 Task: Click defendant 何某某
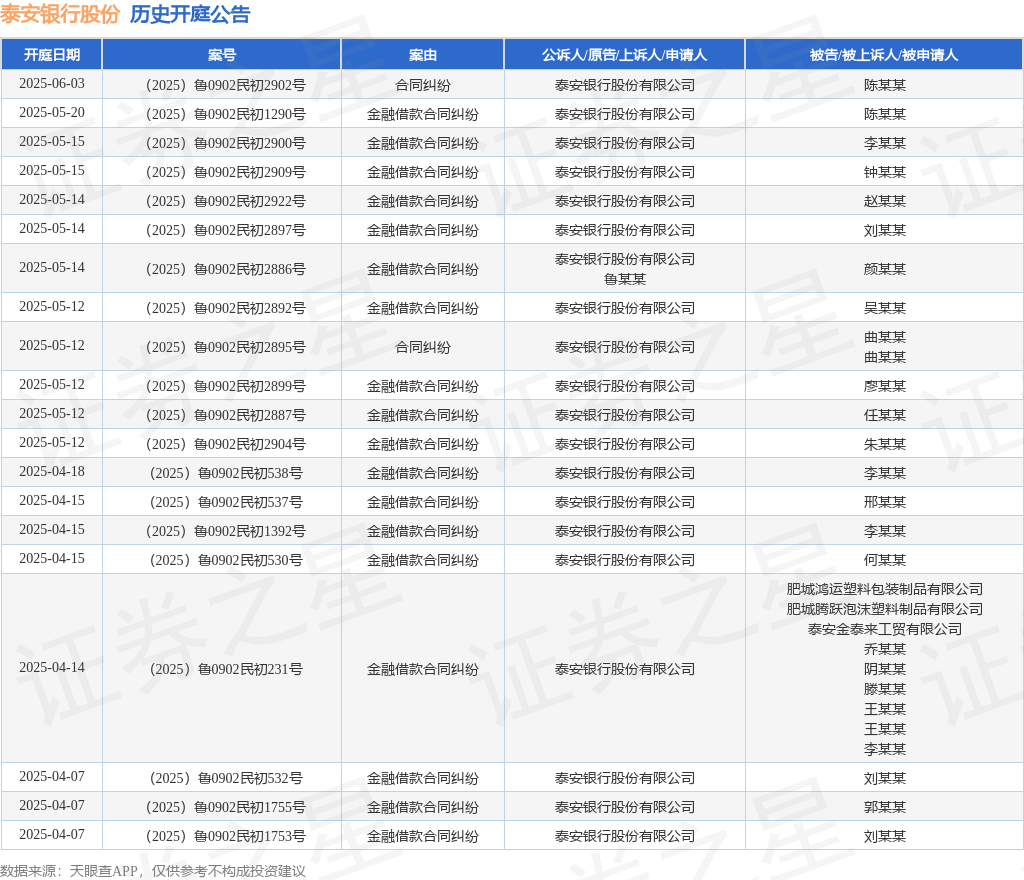pos(884,560)
